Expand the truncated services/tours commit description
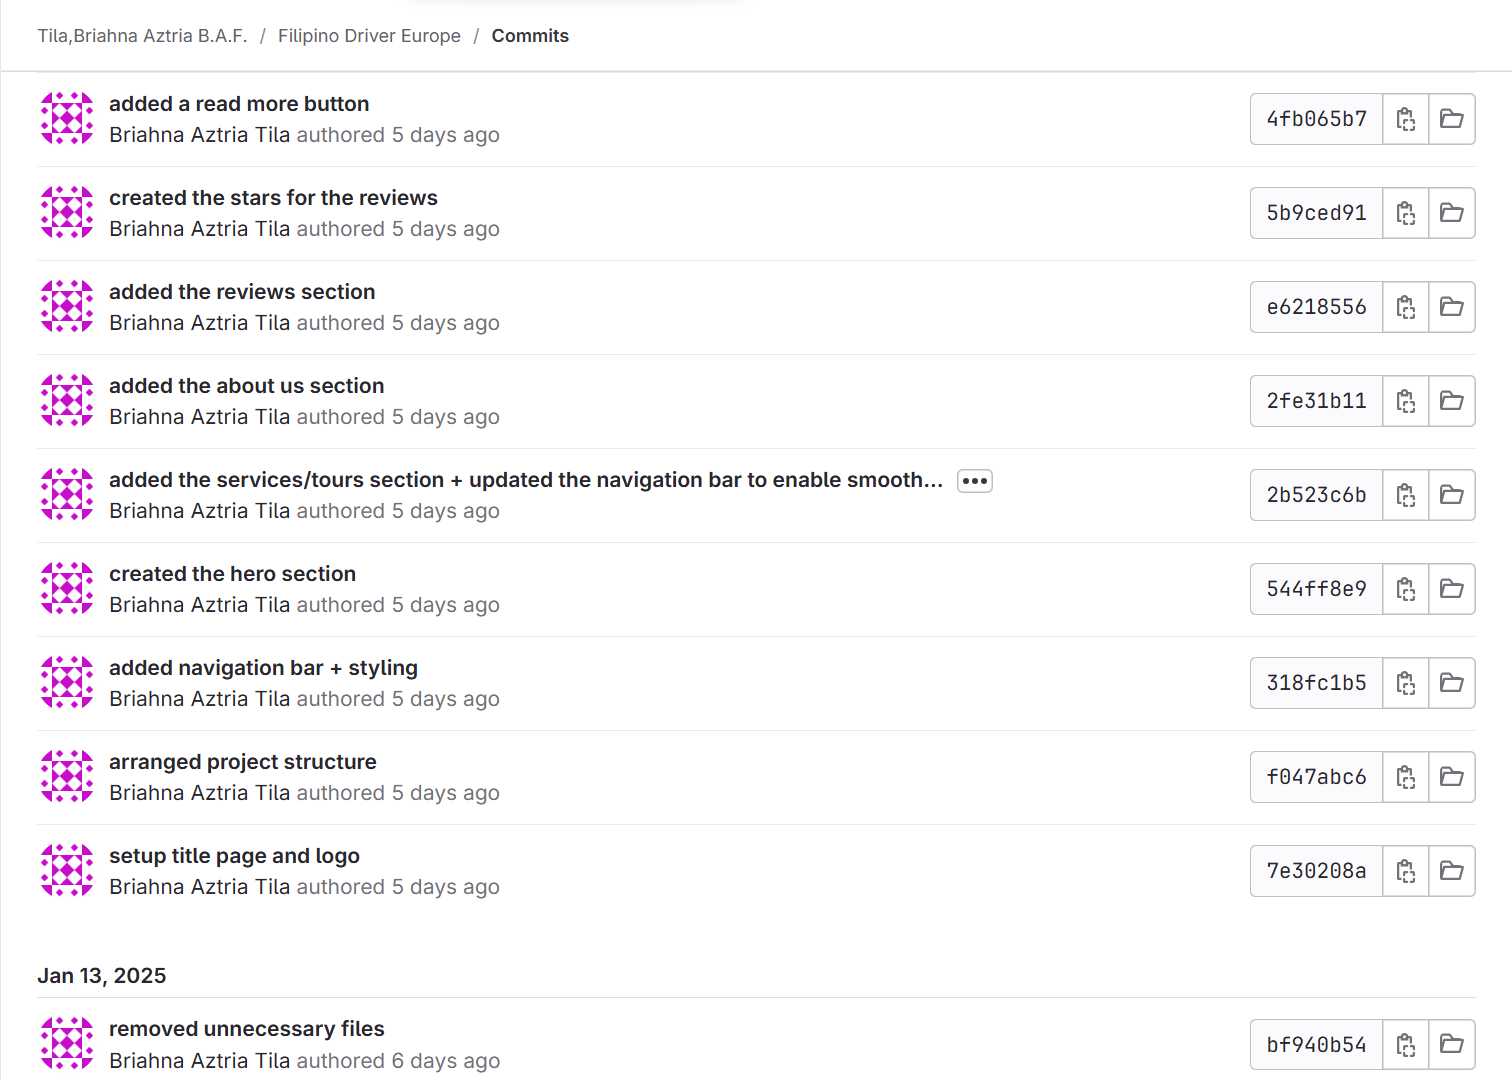This screenshot has height=1080, width=1512. (x=974, y=481)
